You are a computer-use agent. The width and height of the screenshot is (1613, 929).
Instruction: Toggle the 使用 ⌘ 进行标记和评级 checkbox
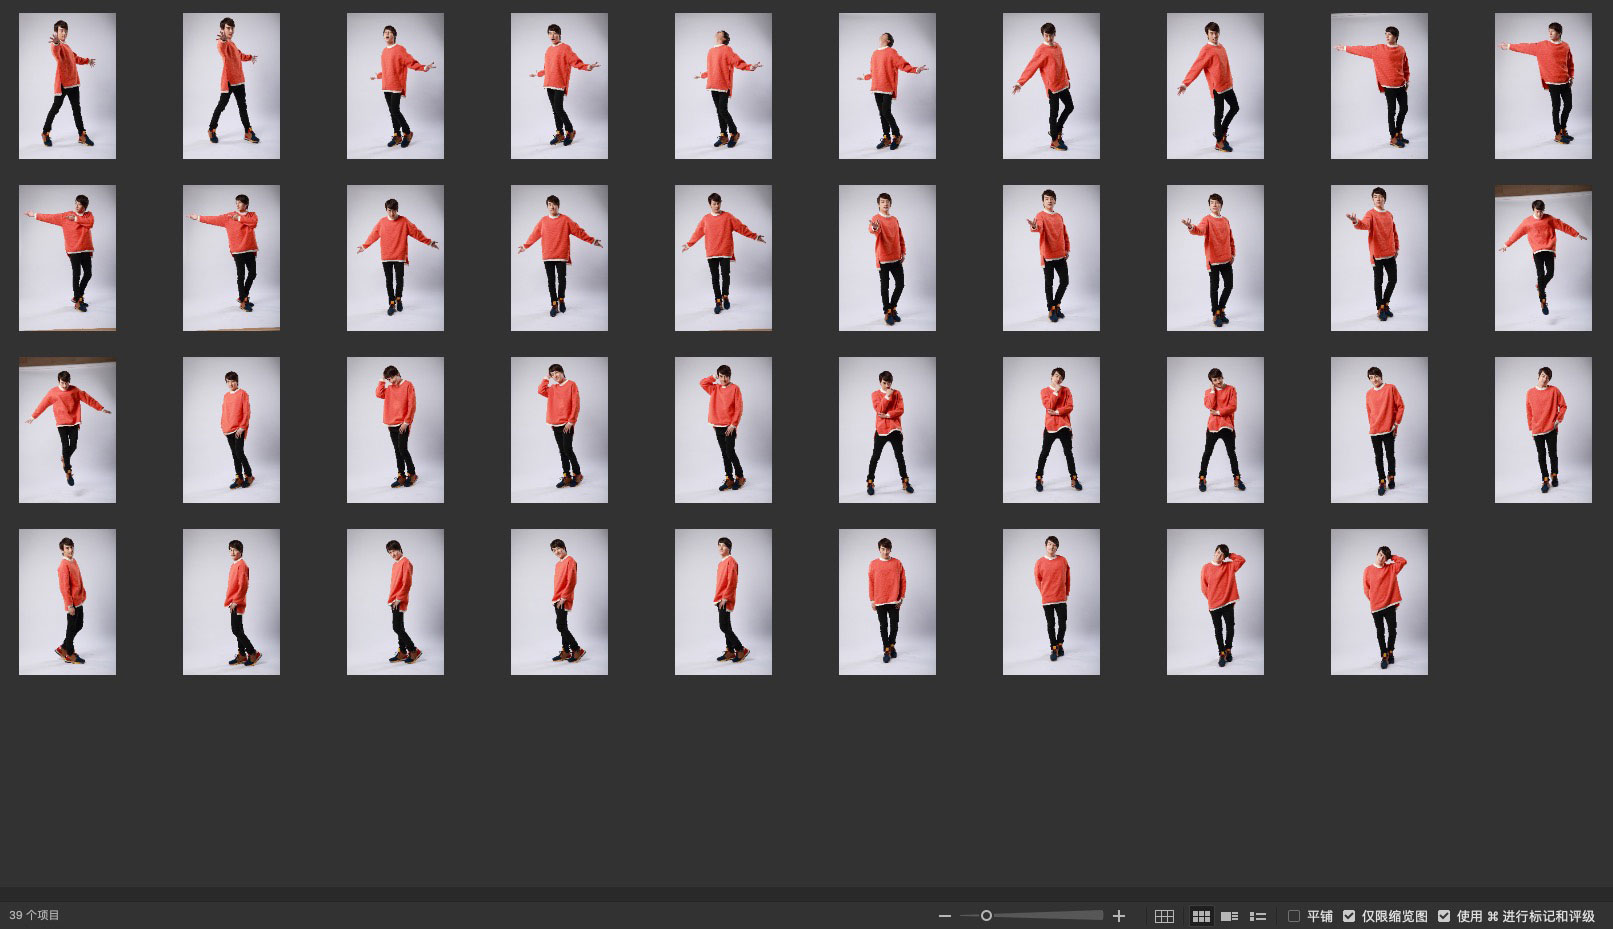(1444, 916)
